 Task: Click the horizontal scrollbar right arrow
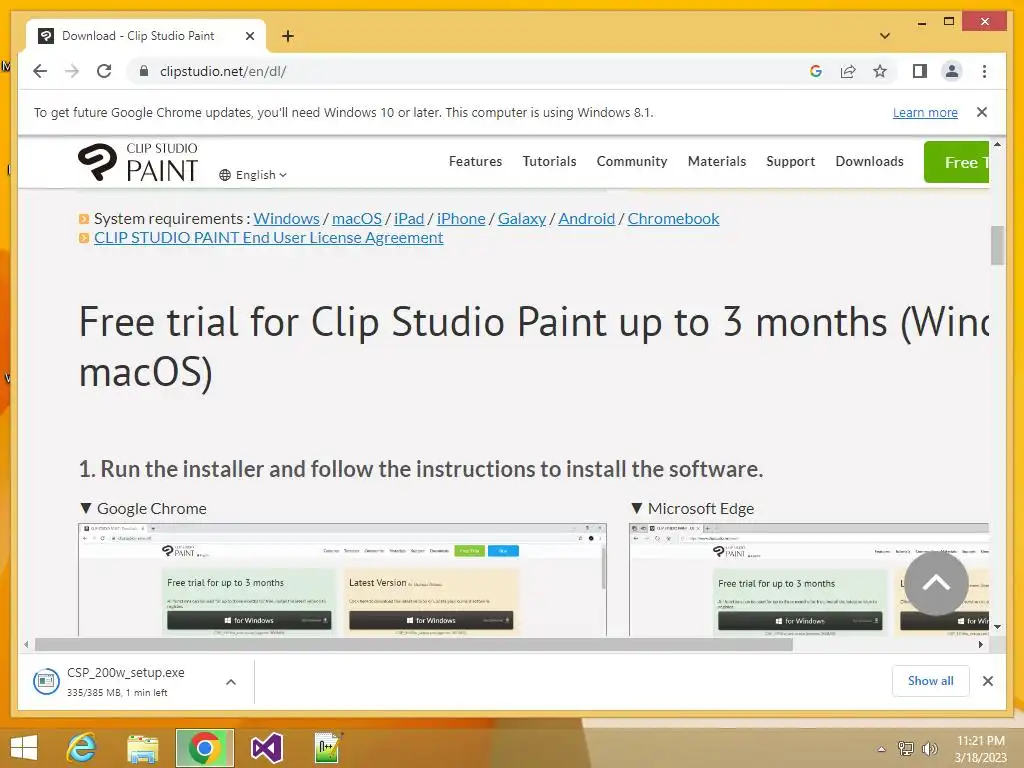tap(981, 645)
